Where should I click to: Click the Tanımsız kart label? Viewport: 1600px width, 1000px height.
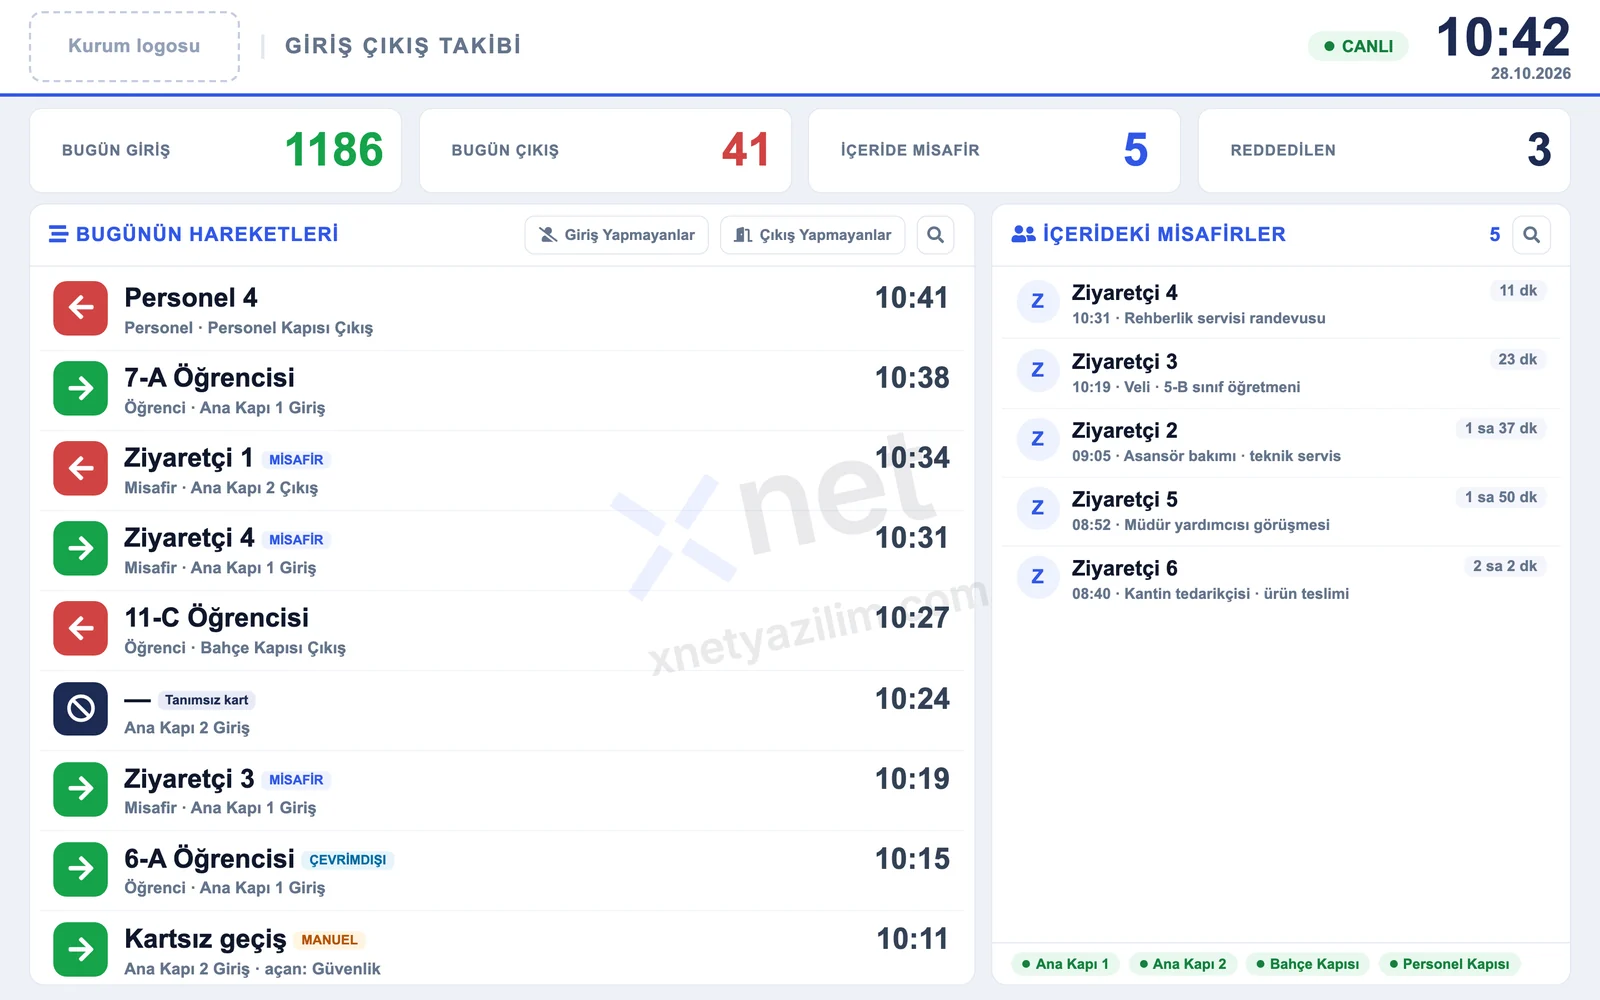[x=206, y=700]
